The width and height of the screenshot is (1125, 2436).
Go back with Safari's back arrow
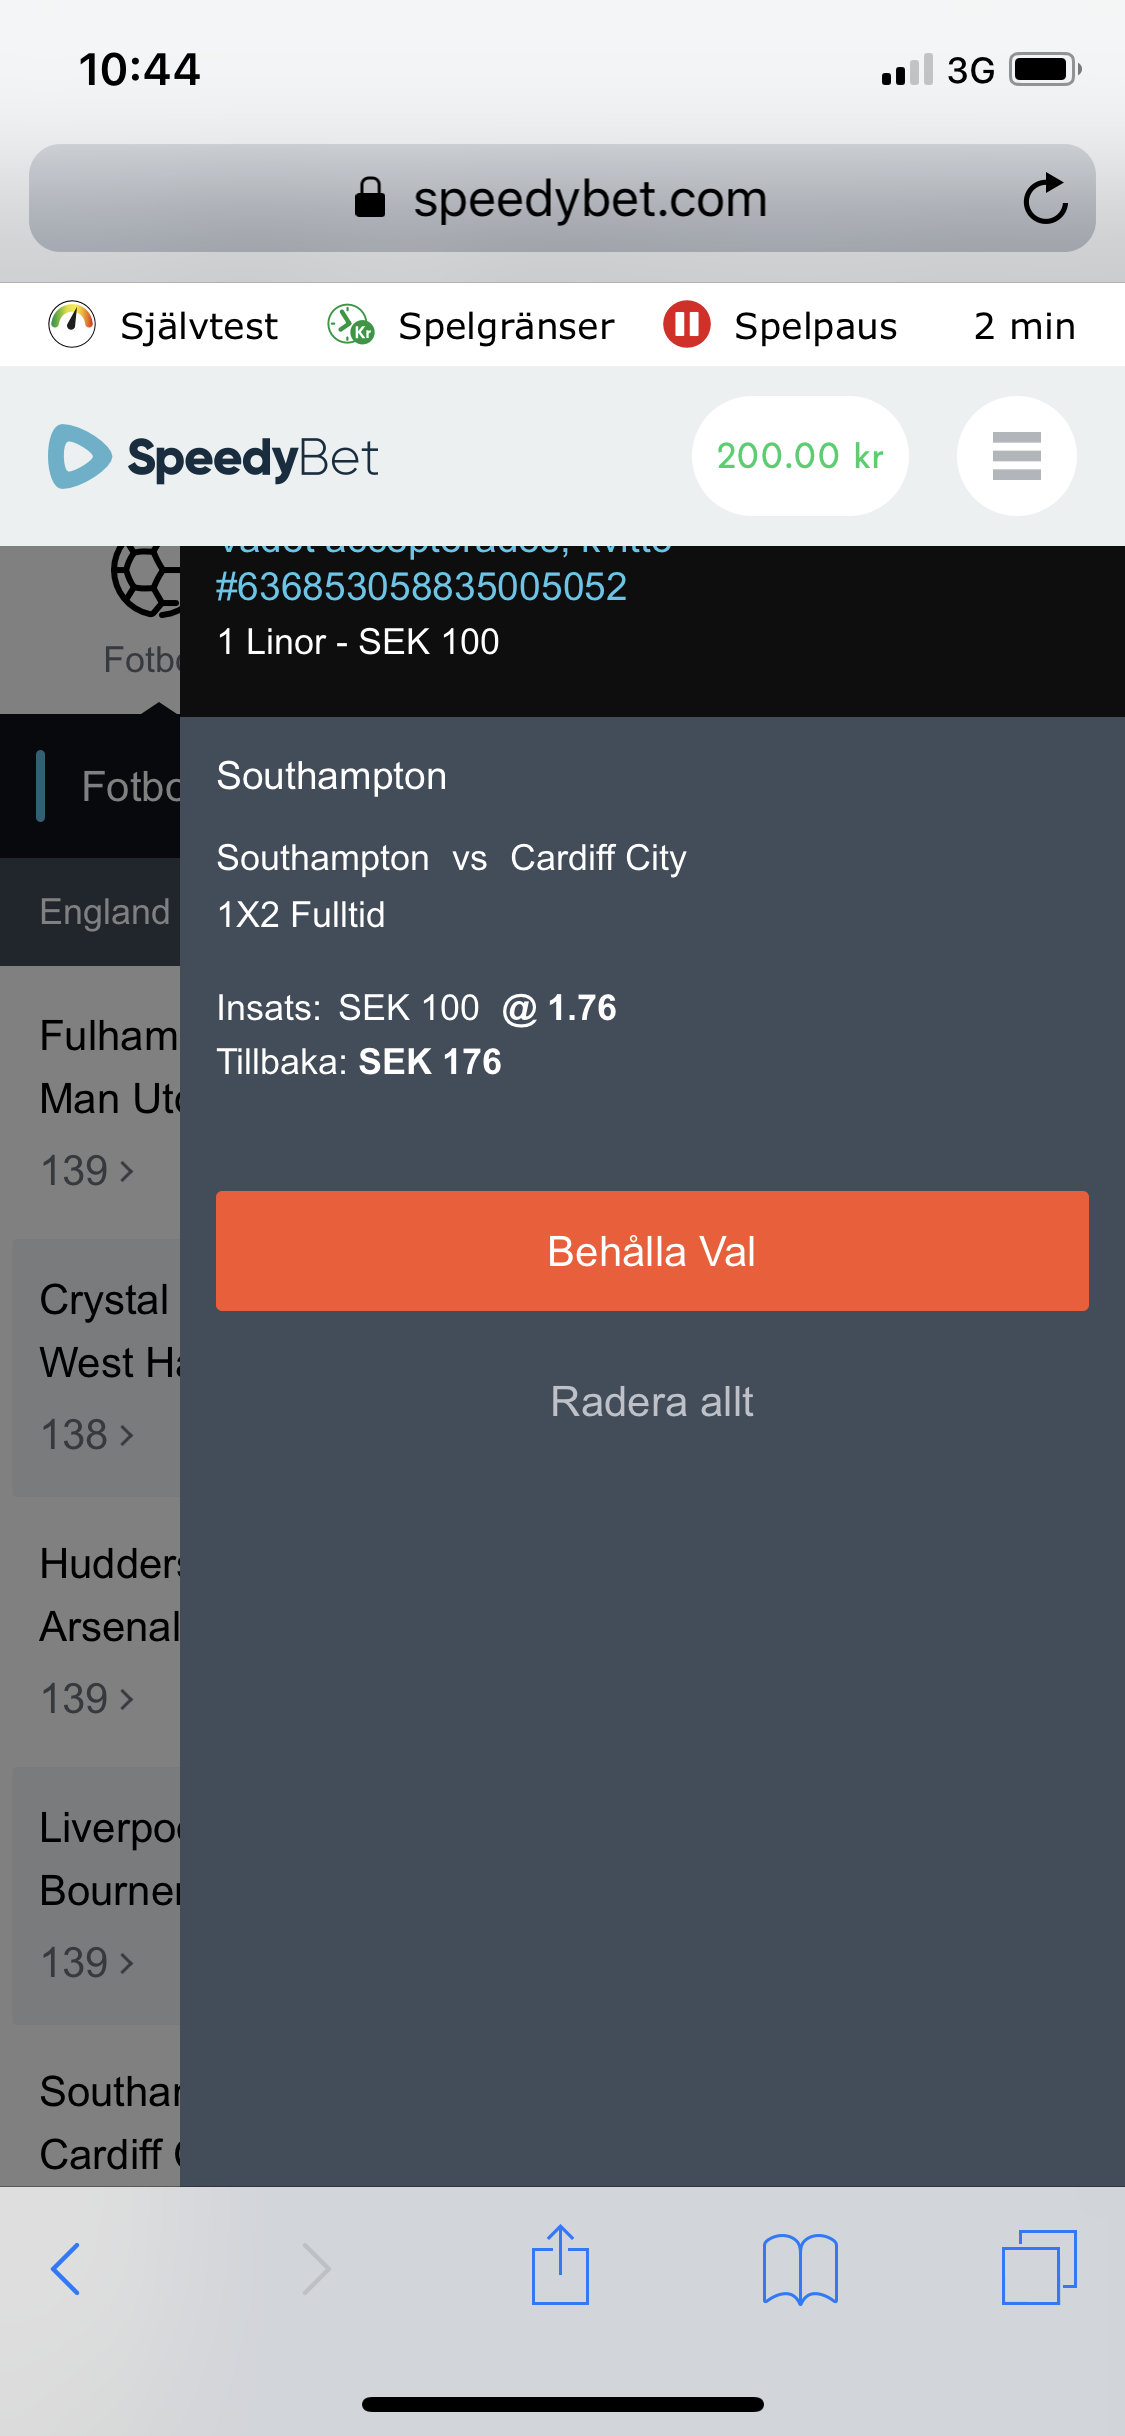point(65,2269)
